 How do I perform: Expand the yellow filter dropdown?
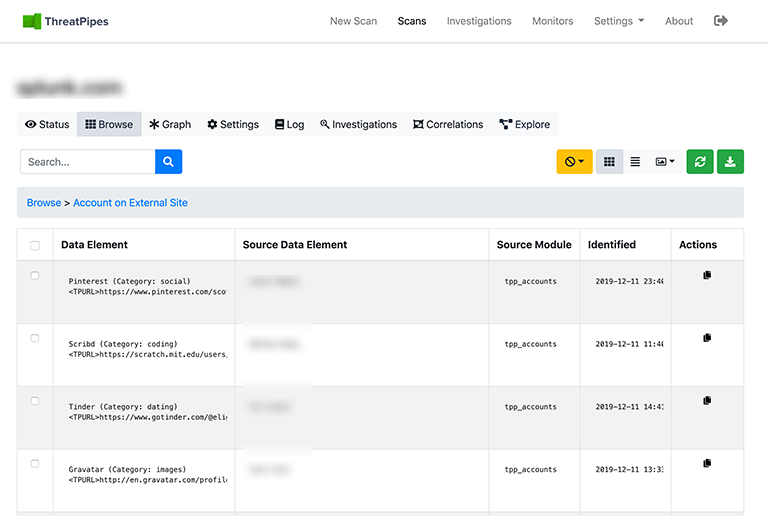click(x=574, y=162)
